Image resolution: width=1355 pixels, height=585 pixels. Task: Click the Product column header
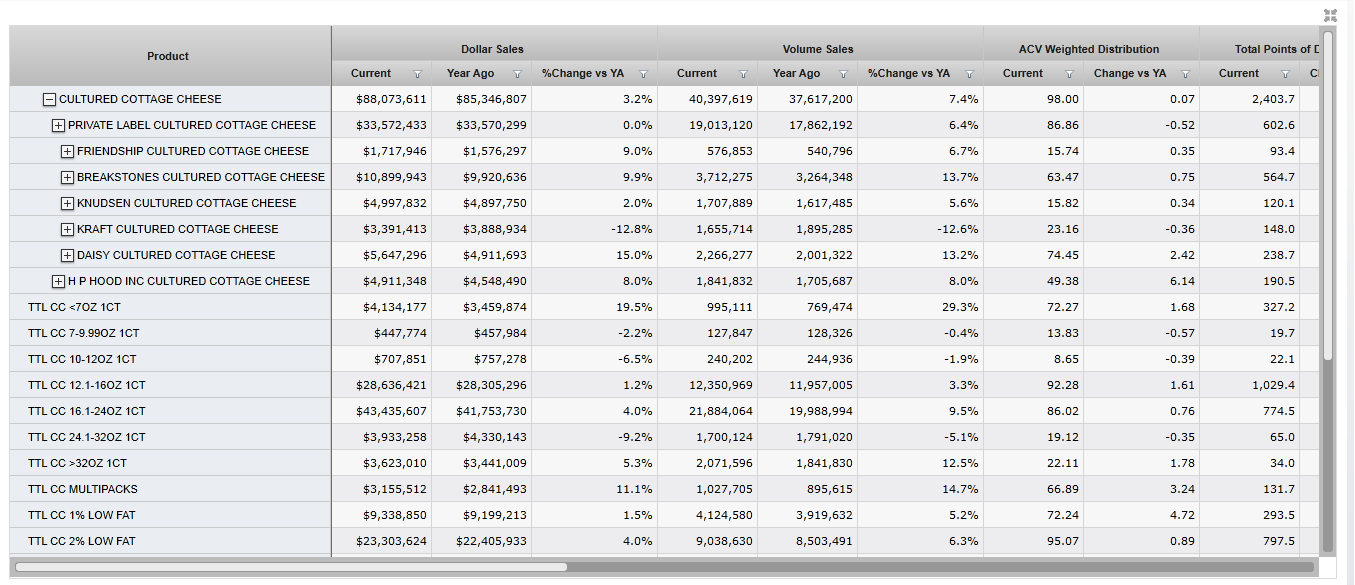168,56
